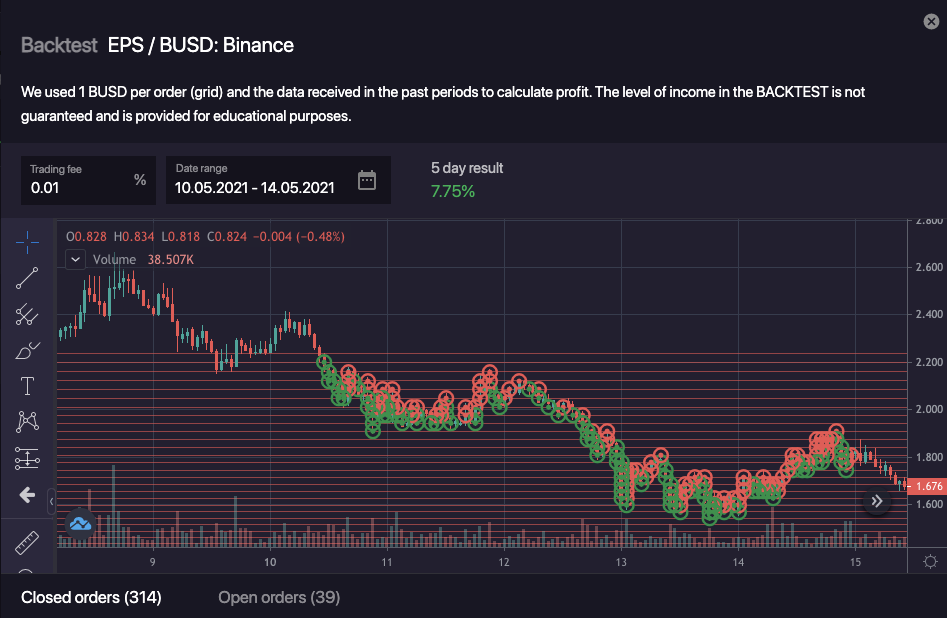This screenshot has height=618, width=947.
Task: Open chart settings gear icon
Action: coord(930,561)
